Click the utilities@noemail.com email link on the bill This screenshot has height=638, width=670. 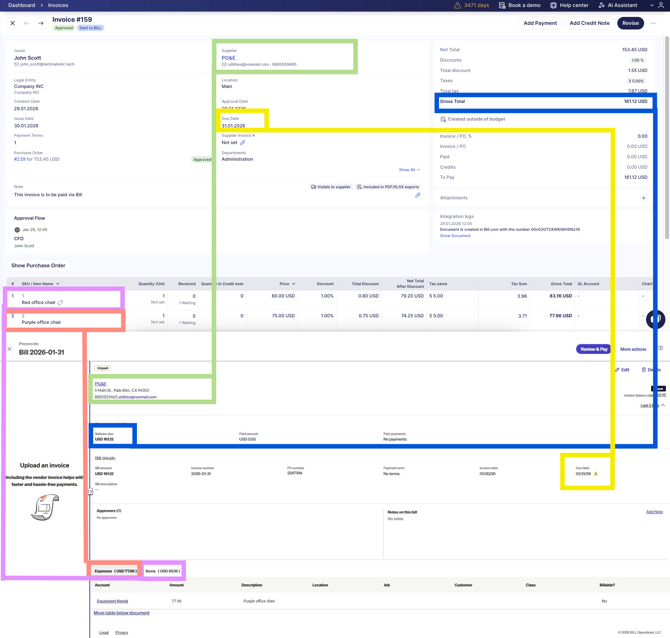point(137,397)
